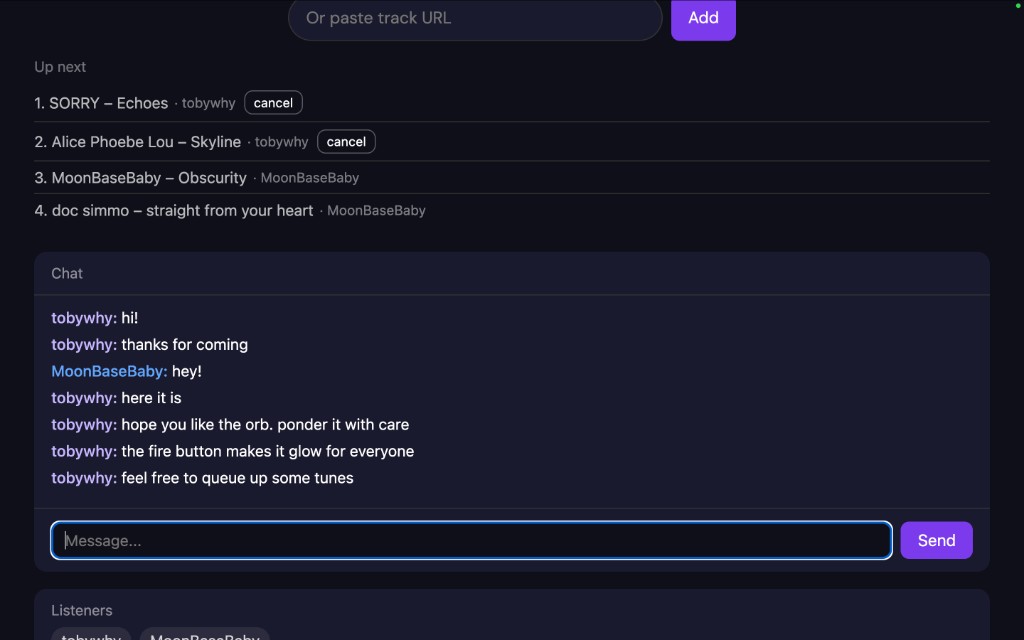Click the "feel free to queue up some tunes" message

coord(237,478)
